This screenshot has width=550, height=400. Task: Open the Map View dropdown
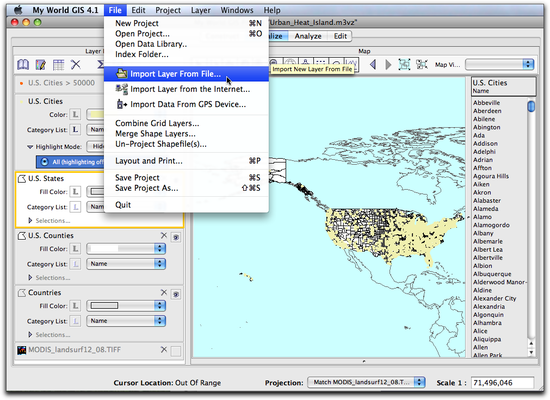pos(499,64)
